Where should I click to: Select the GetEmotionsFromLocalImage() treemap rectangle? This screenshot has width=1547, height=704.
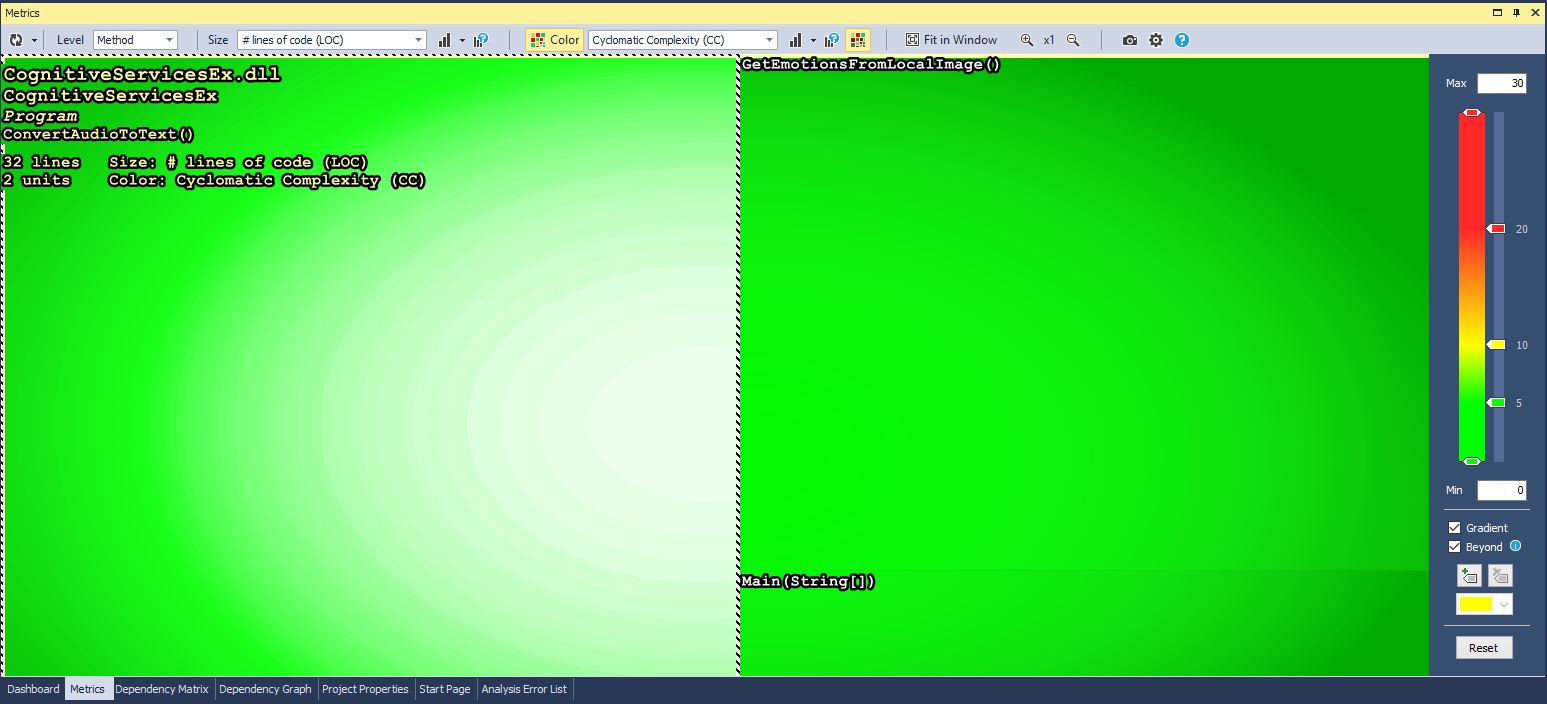pyautogui.click(x=1085, y=314)
